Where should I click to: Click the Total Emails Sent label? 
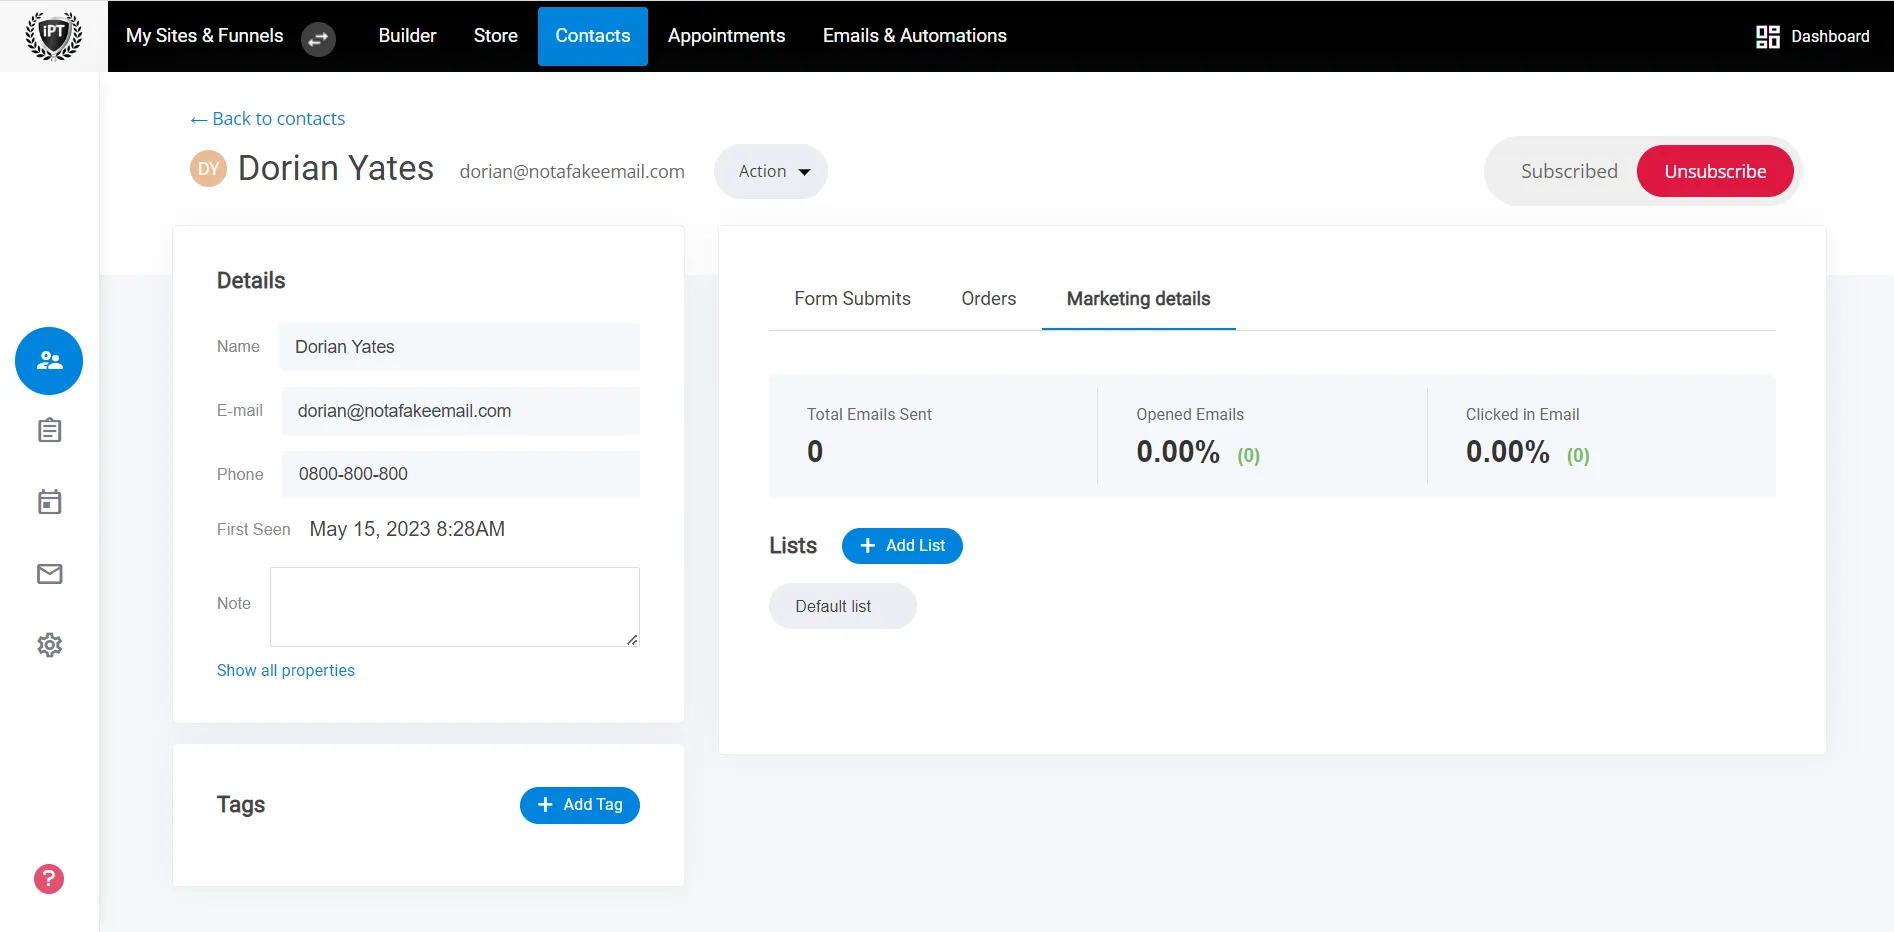point(869,415)
